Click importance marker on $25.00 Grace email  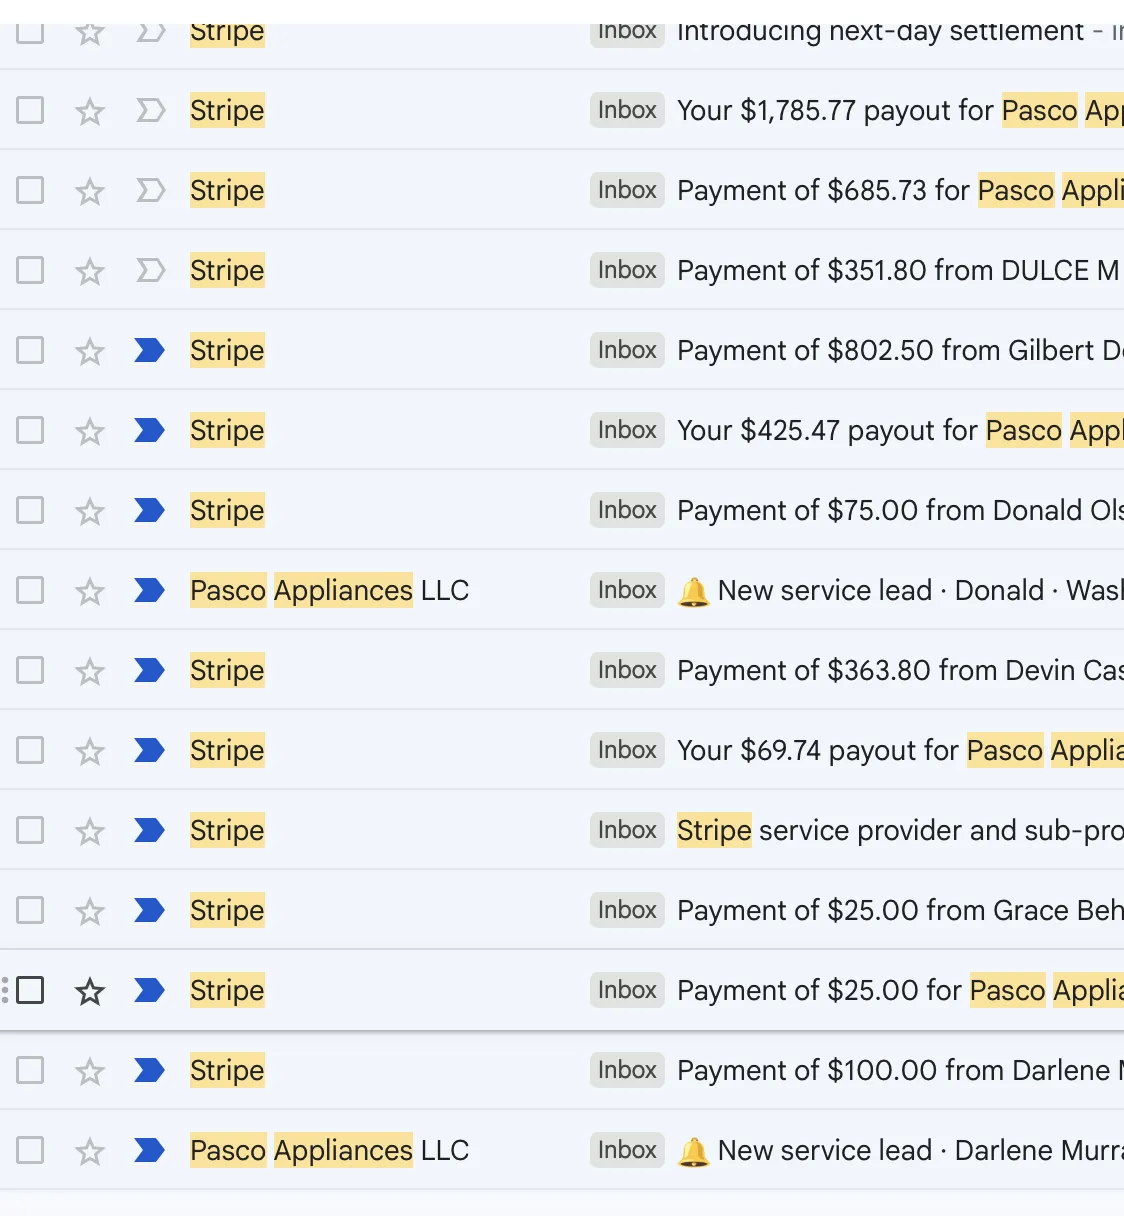(150, 910)
